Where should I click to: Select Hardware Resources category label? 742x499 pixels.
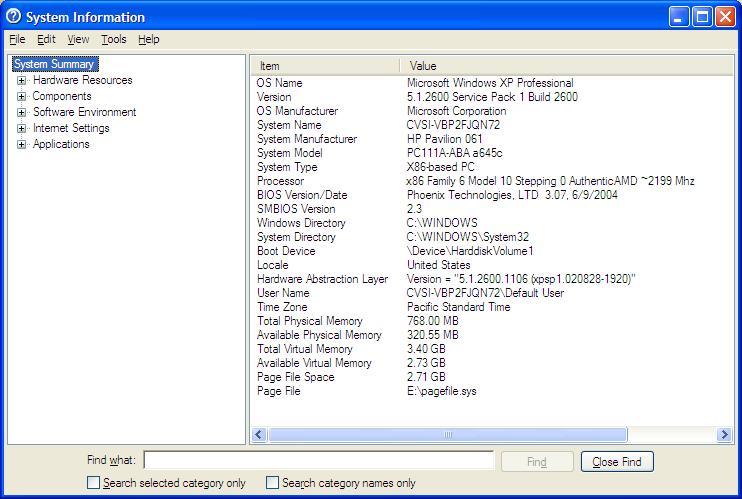click(83, 80)
